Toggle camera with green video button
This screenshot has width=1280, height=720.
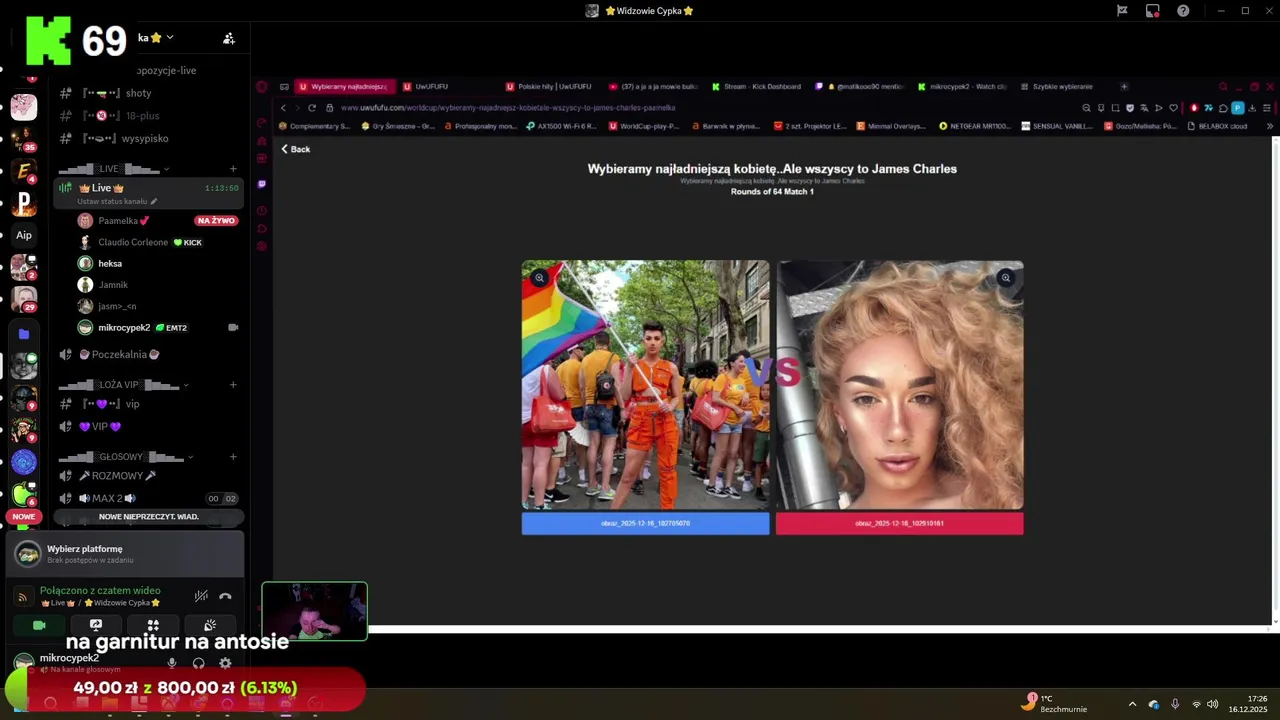coord(39,625)
